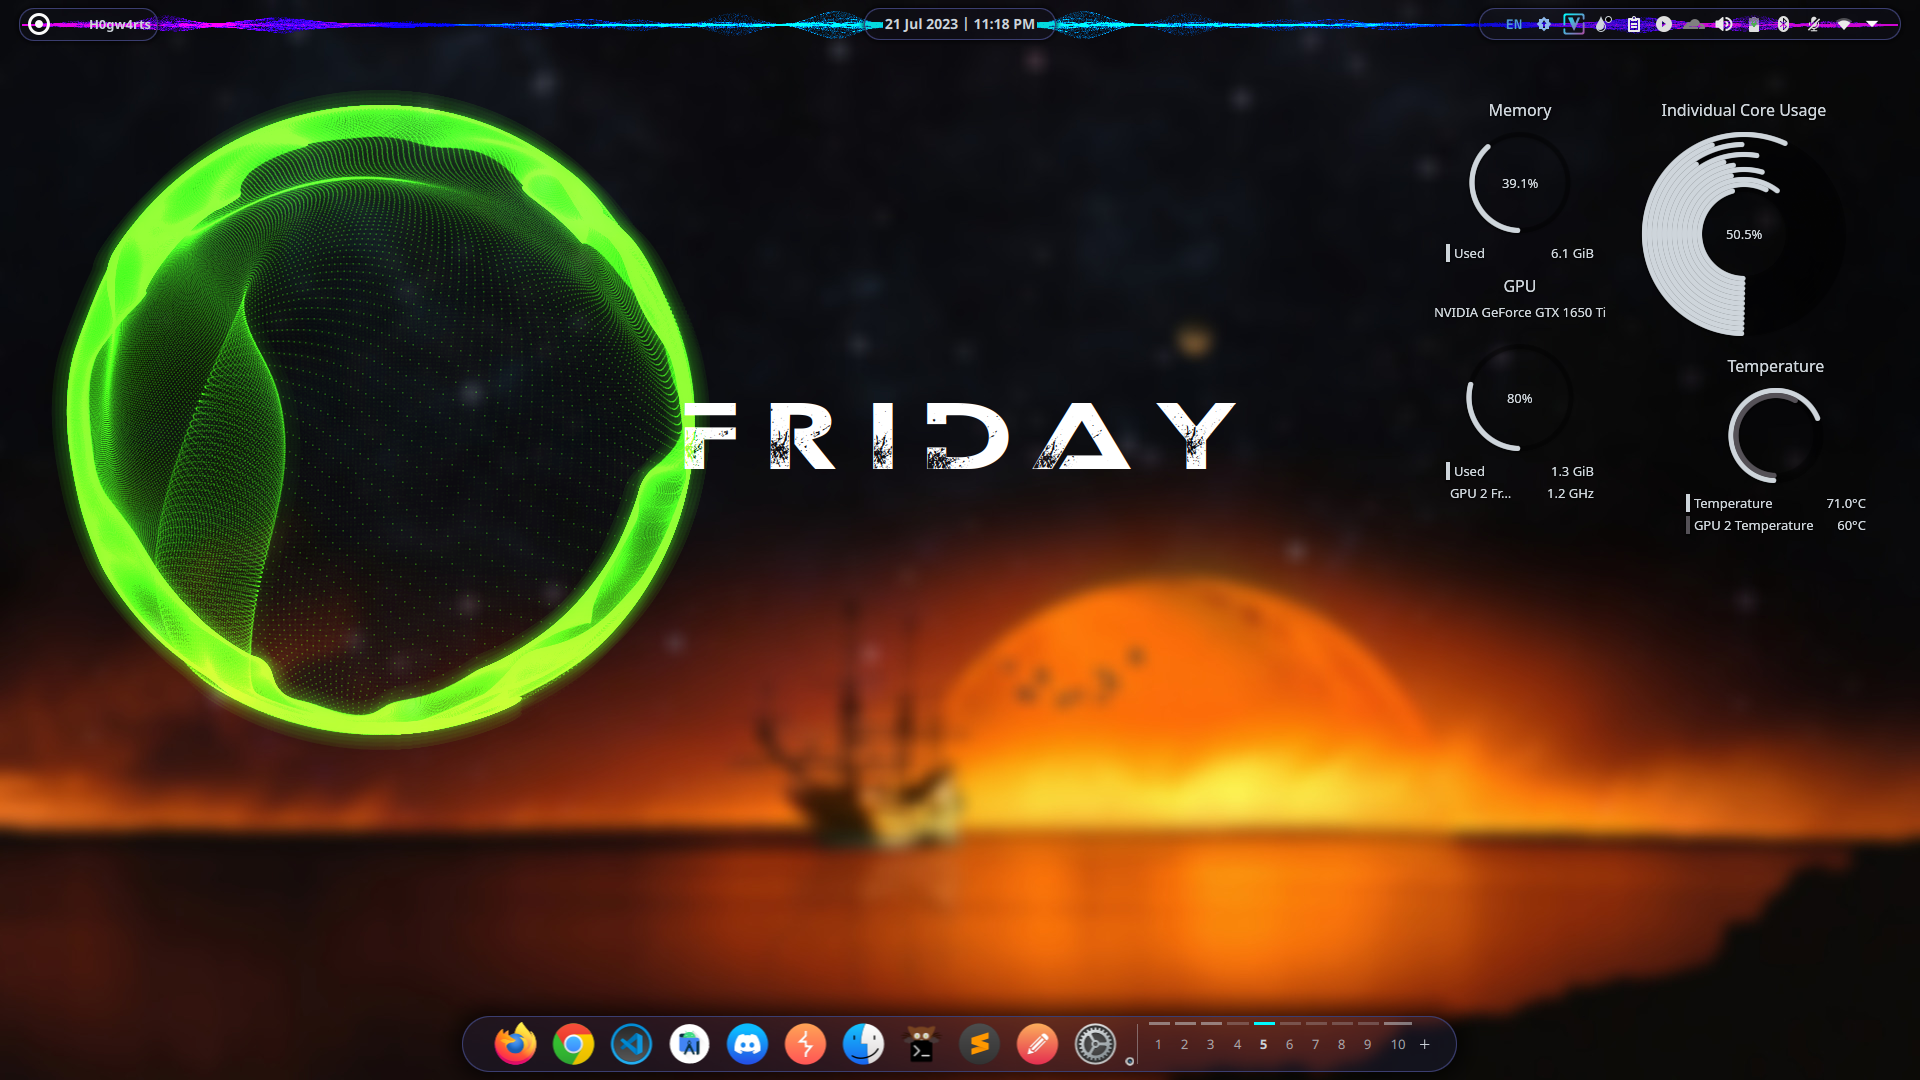Toggle the muted microphone tray icon
The width and height of the screenshot is (1920, 1080).
pos(1813,24)
